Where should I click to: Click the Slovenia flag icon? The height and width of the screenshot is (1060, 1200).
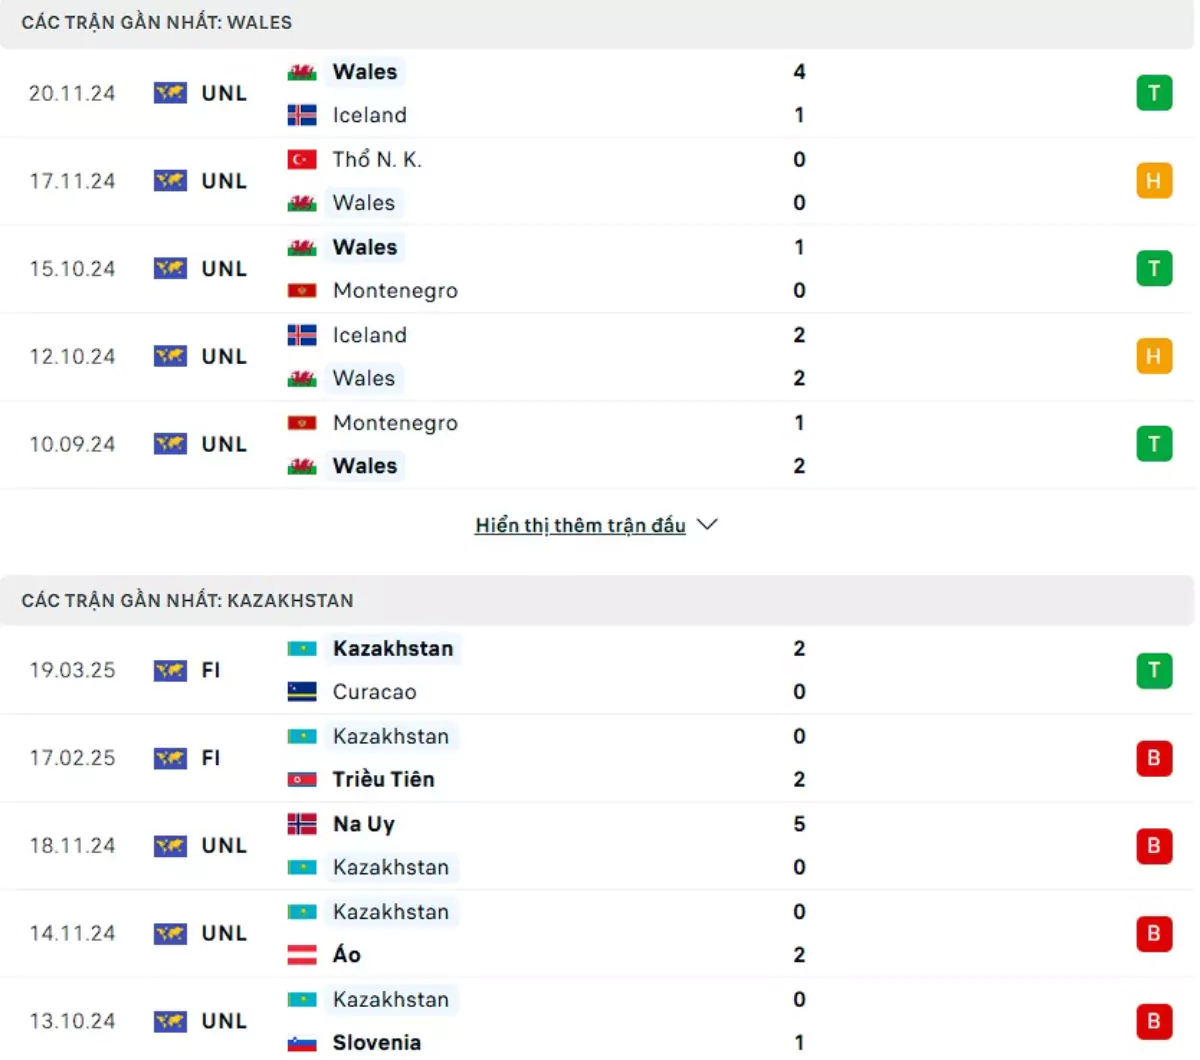point(302,1043)
